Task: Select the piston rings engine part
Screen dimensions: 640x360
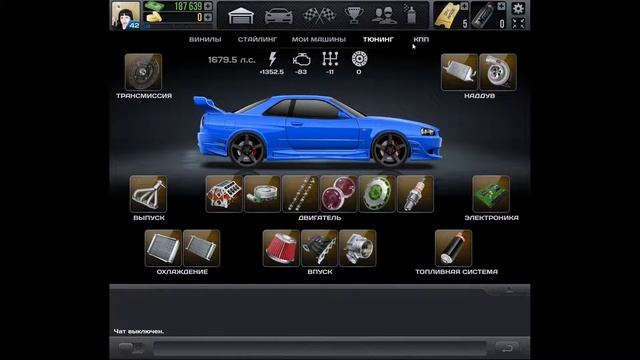Action: click(262, 194)
